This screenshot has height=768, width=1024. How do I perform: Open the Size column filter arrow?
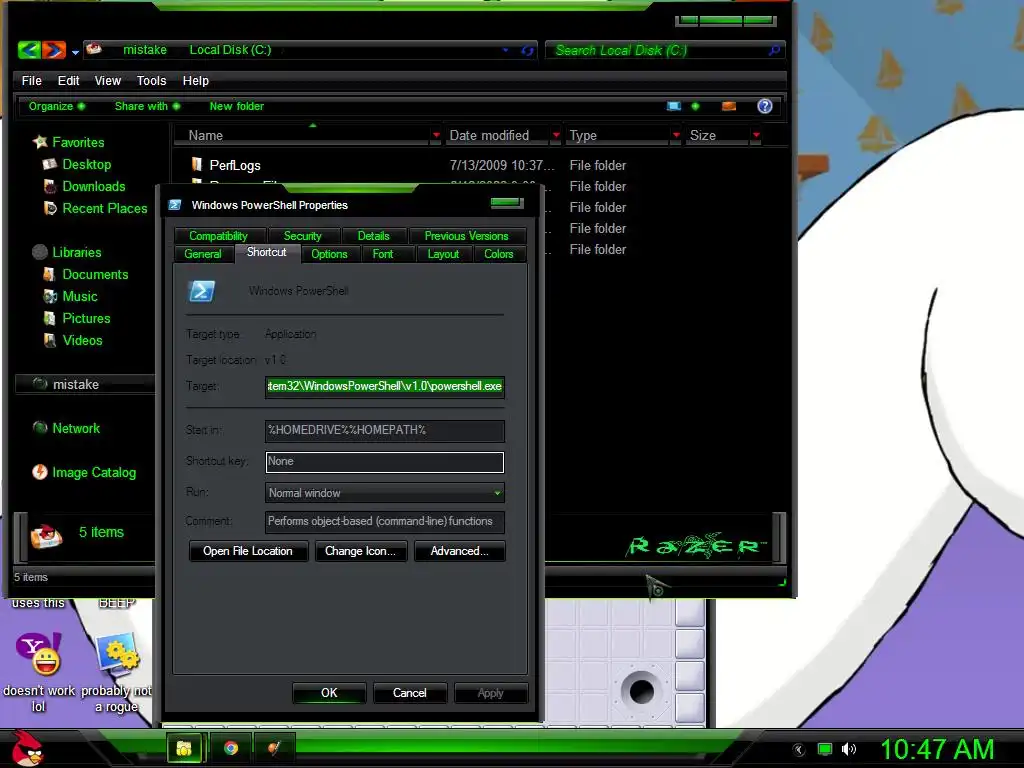(x=756, y=135)
